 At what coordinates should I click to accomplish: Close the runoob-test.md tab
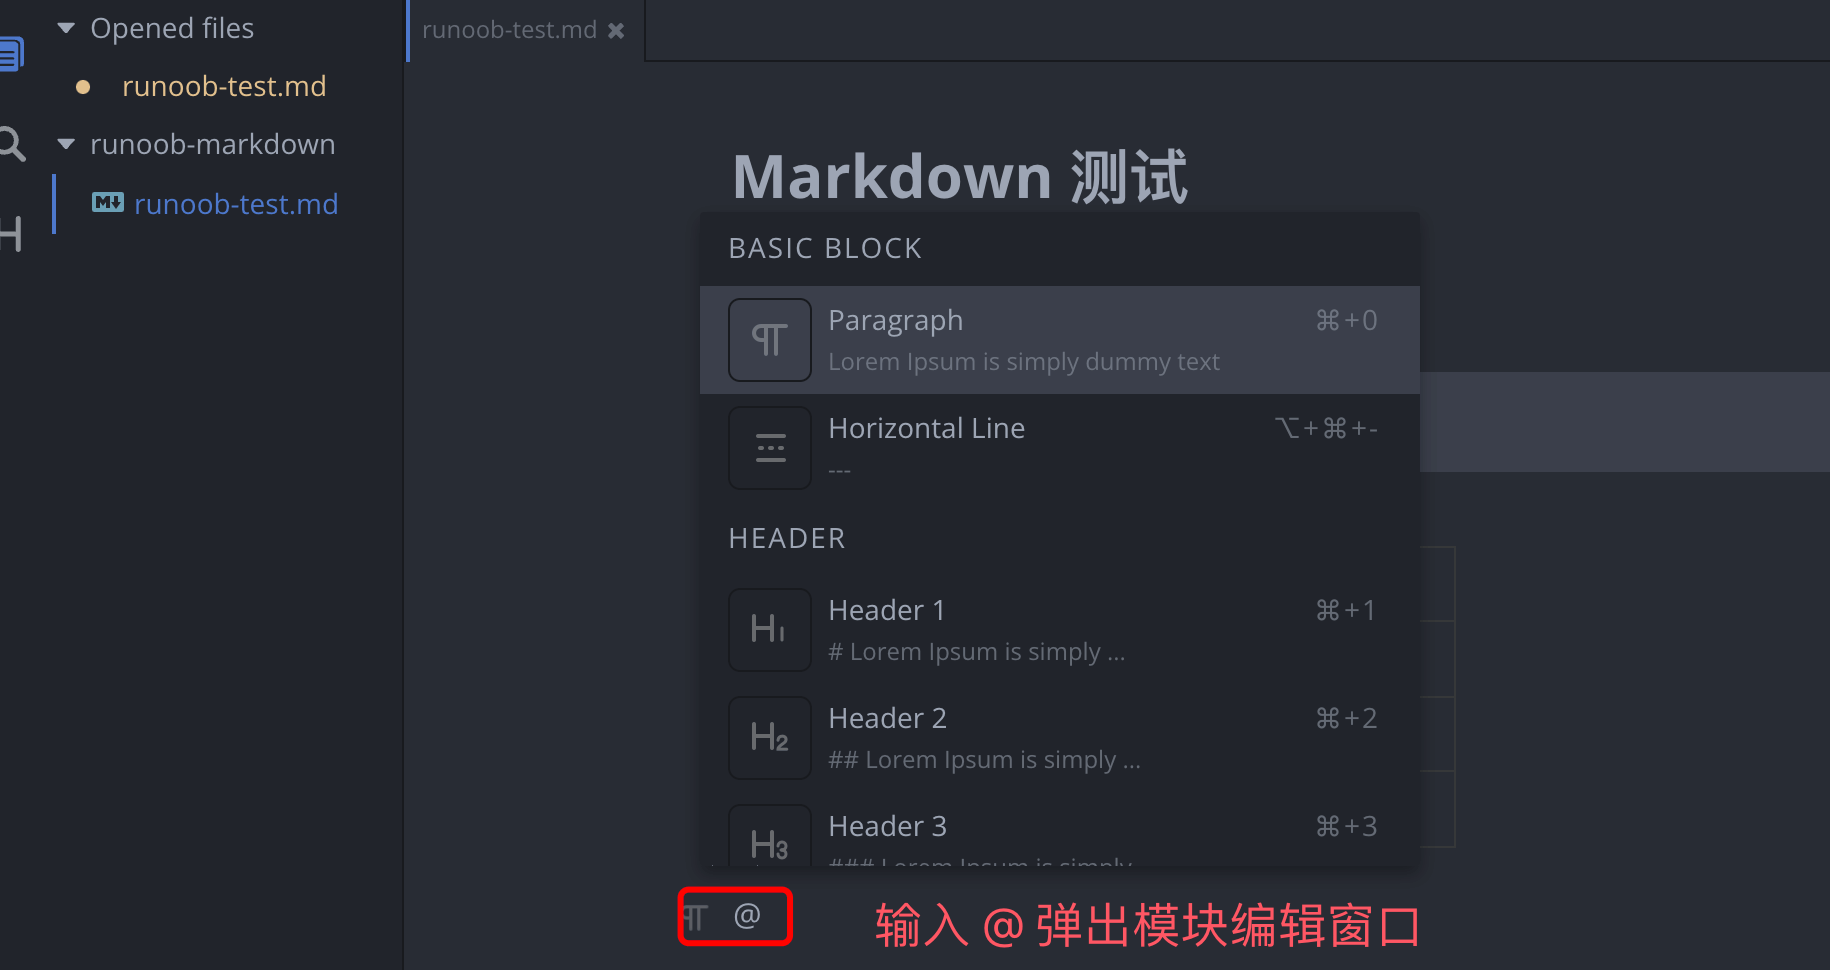point(616,31)
